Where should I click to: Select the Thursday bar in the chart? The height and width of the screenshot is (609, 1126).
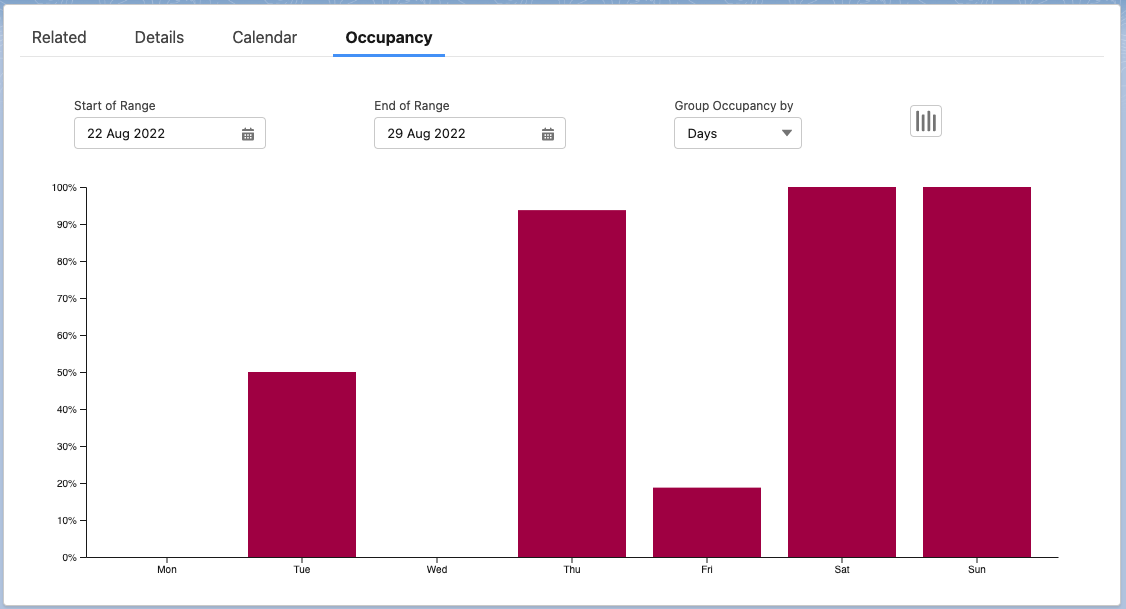click(x=572, y=383)
